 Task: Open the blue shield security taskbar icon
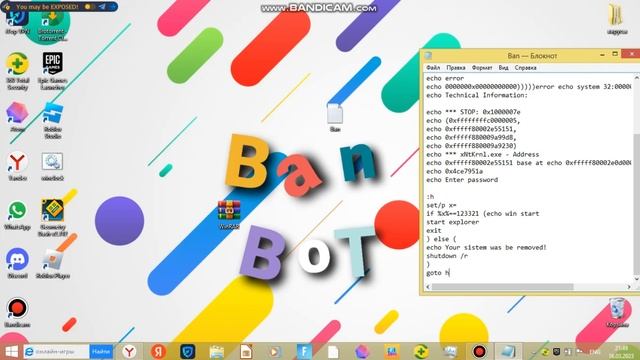(188, 351)
